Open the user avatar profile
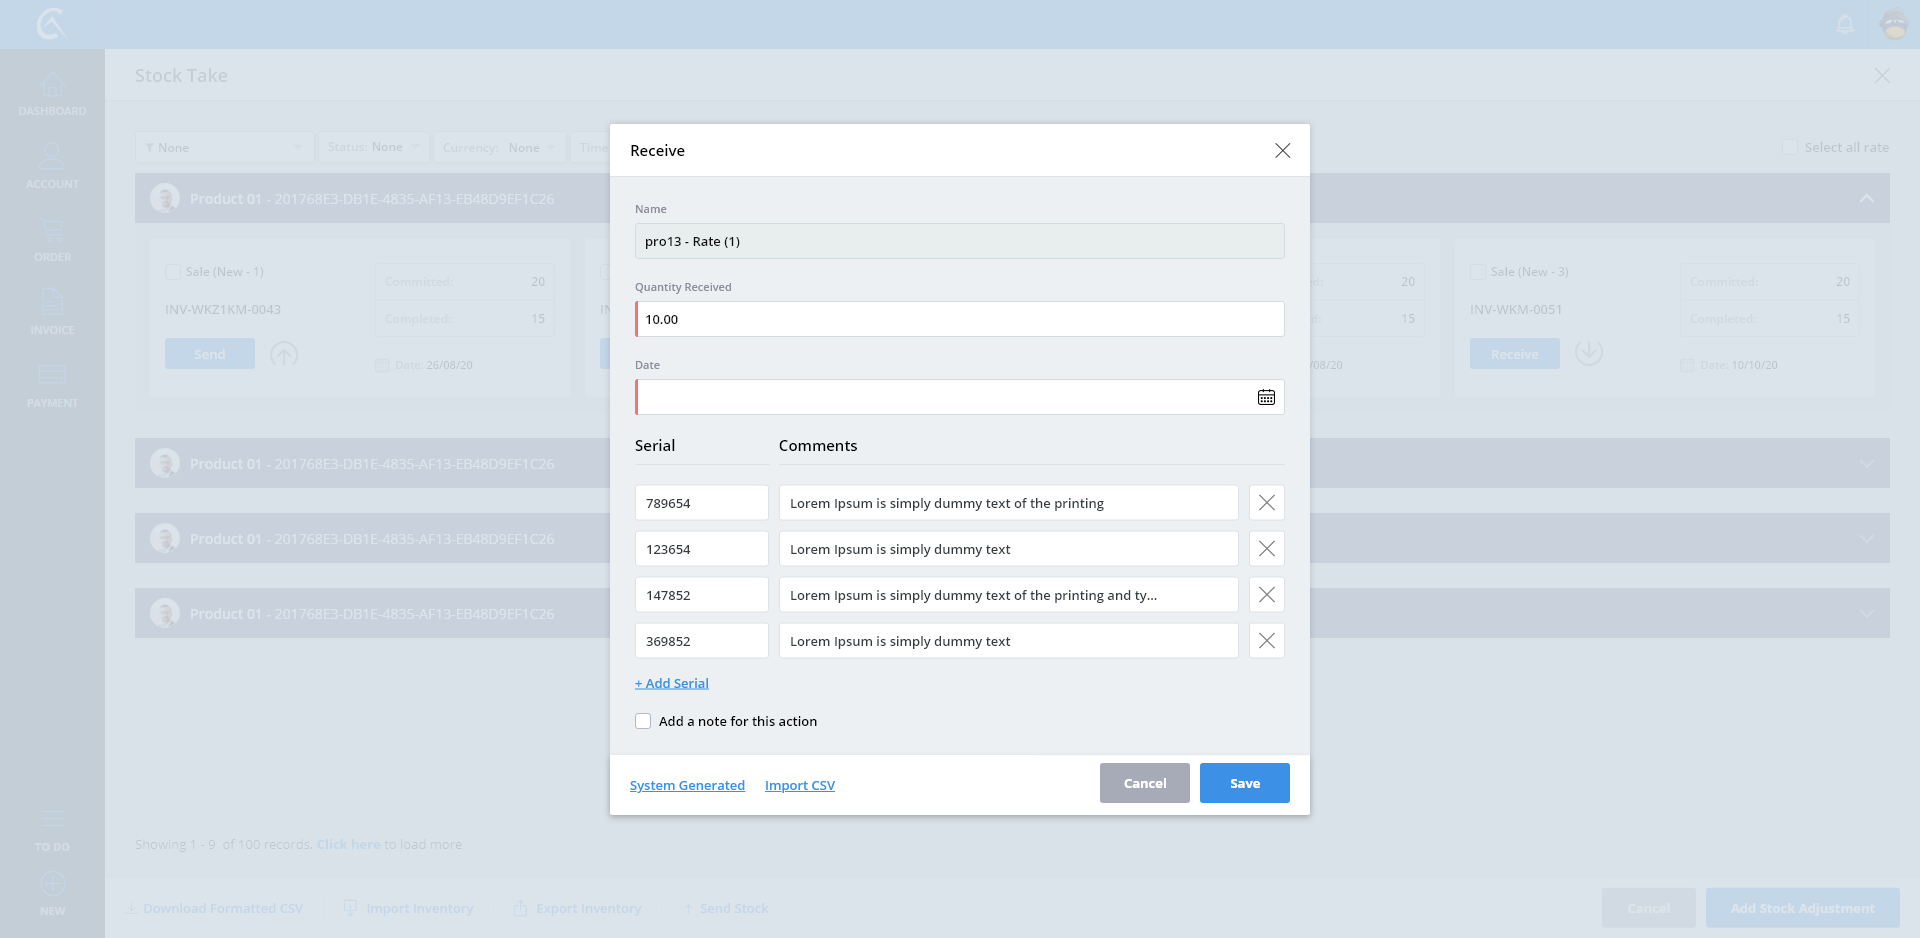The width and height of the screenshot is (1920, 938). 1894,24
